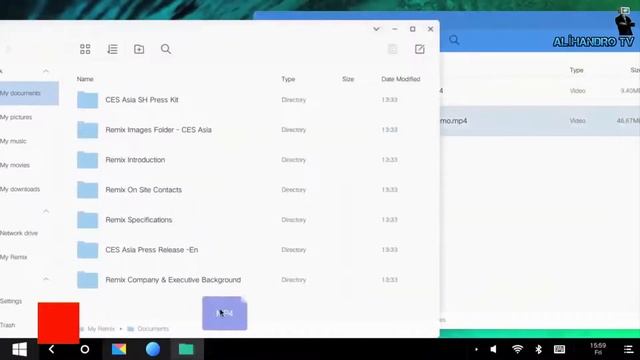
Task: Click the volume speaker tray icon
Action: tap(493, 349)
